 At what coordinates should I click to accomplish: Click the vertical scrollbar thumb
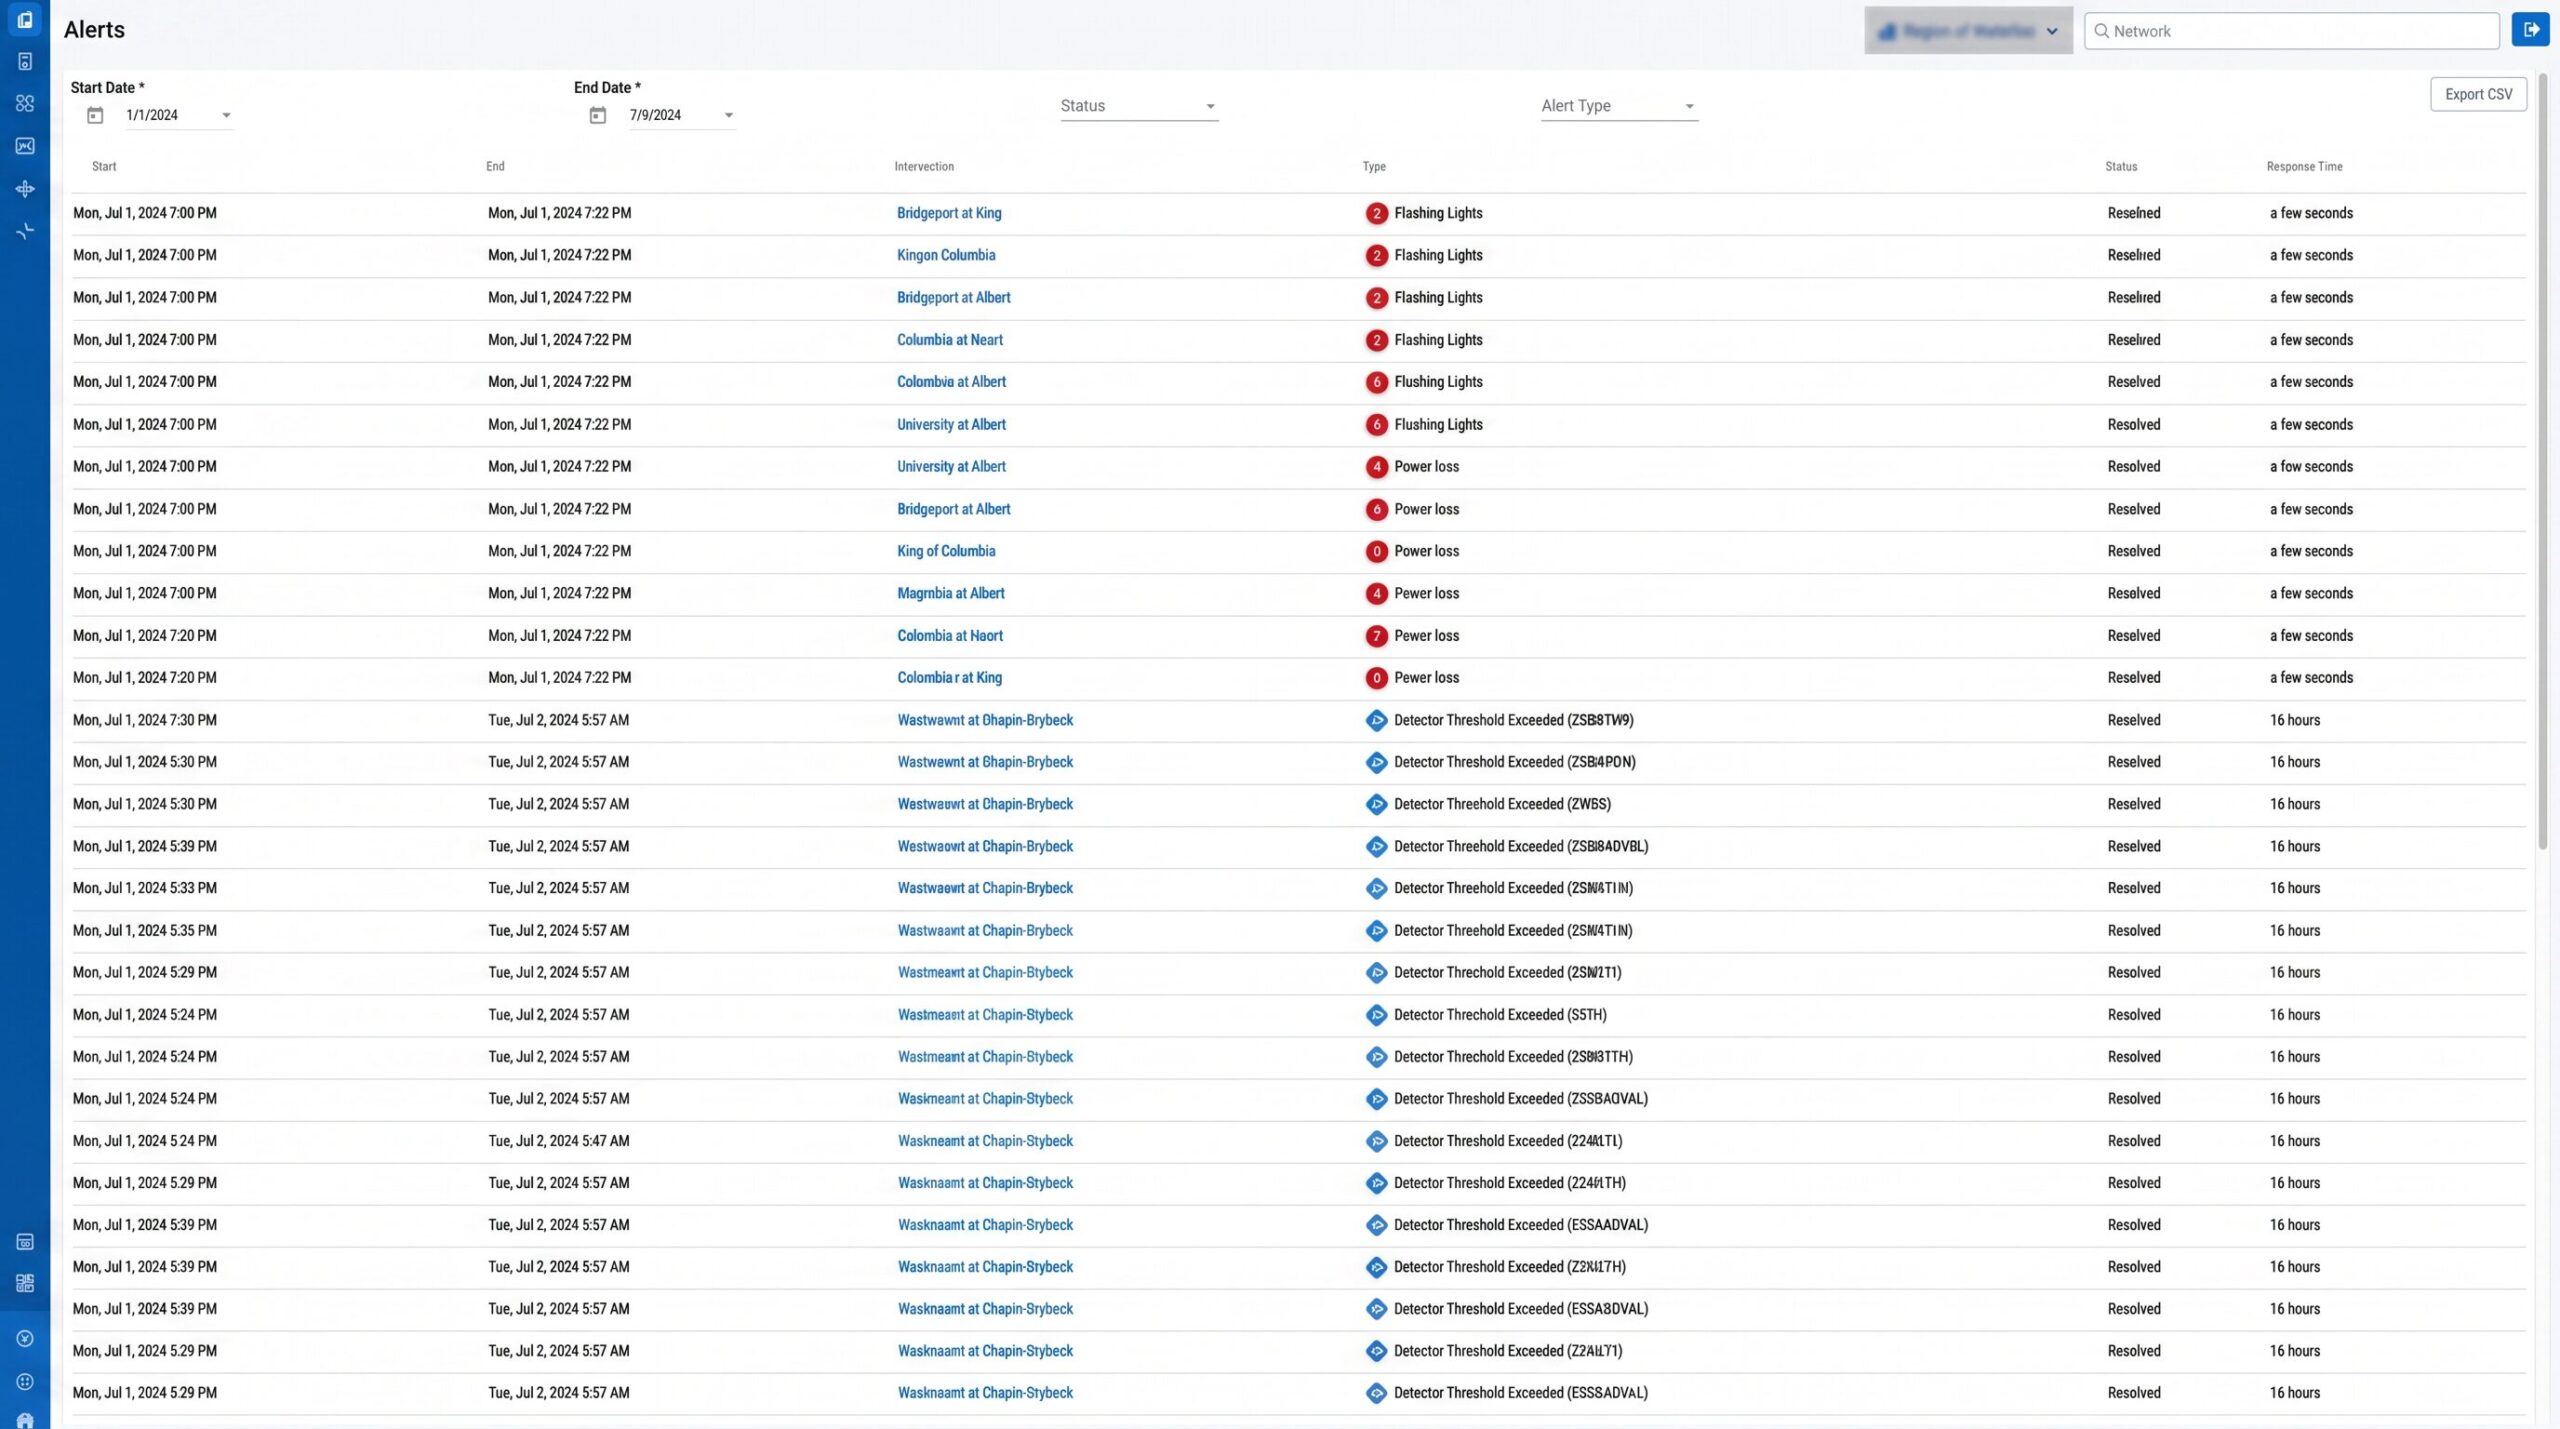[2543, 460]
